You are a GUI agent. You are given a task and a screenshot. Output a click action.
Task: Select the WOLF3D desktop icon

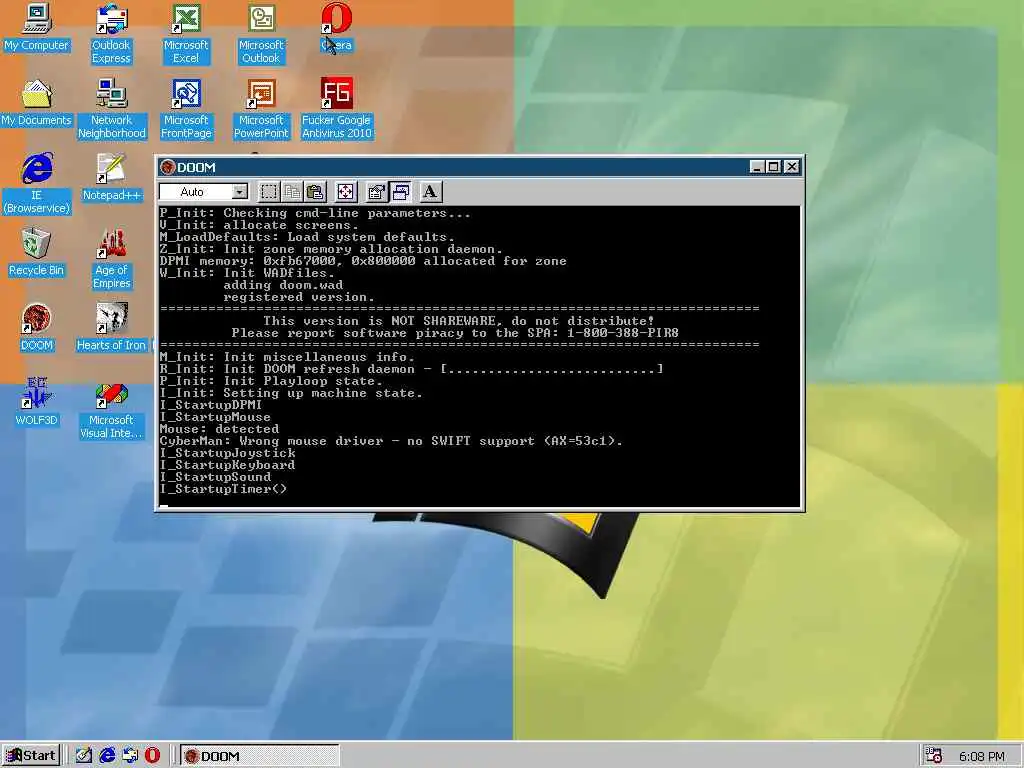37,403
